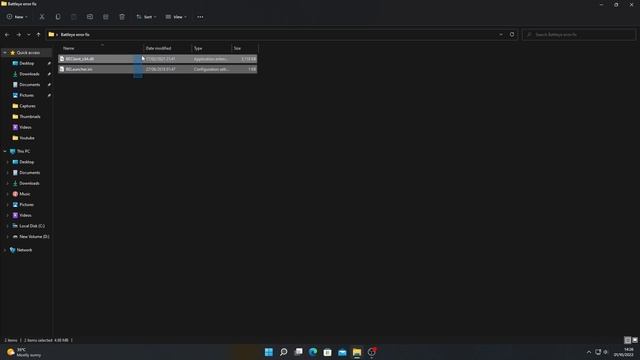Open pinned Pictures under Quick access

click(27, 95)
